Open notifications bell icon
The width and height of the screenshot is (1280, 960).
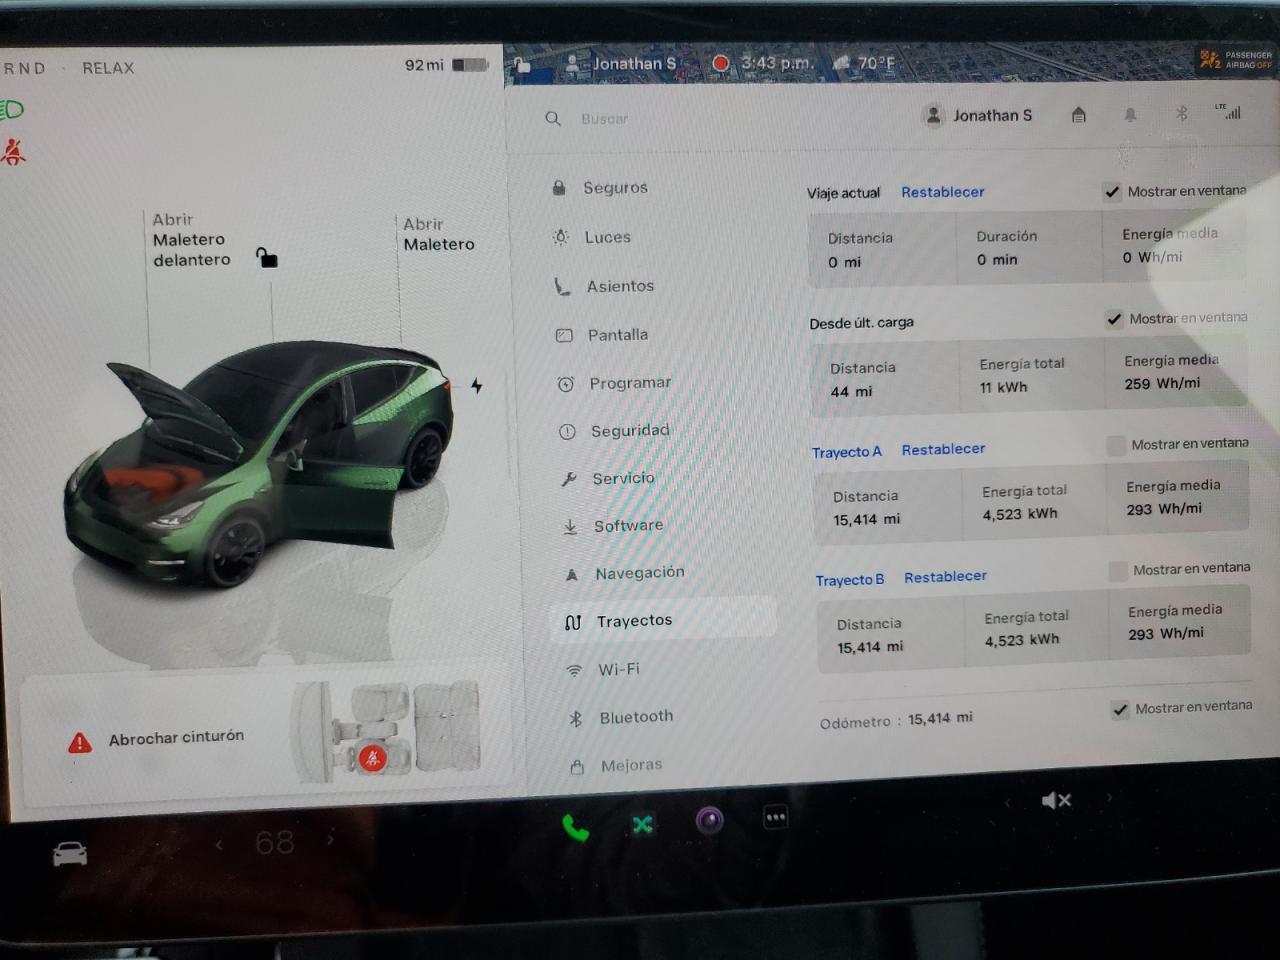tap(1130, 115)
